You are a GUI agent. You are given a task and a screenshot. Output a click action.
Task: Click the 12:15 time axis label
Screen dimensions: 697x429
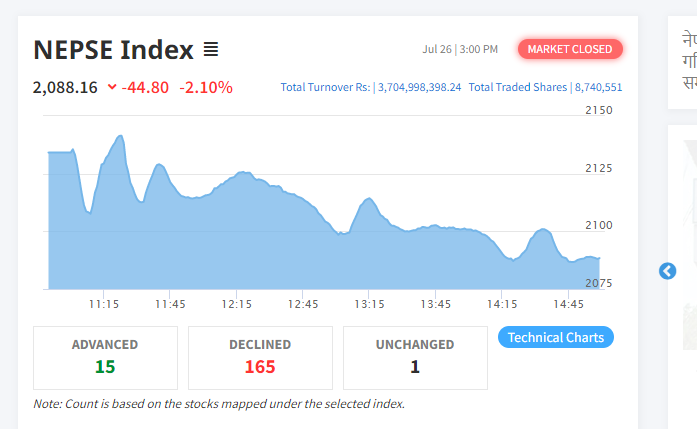(x=236, y=303)
